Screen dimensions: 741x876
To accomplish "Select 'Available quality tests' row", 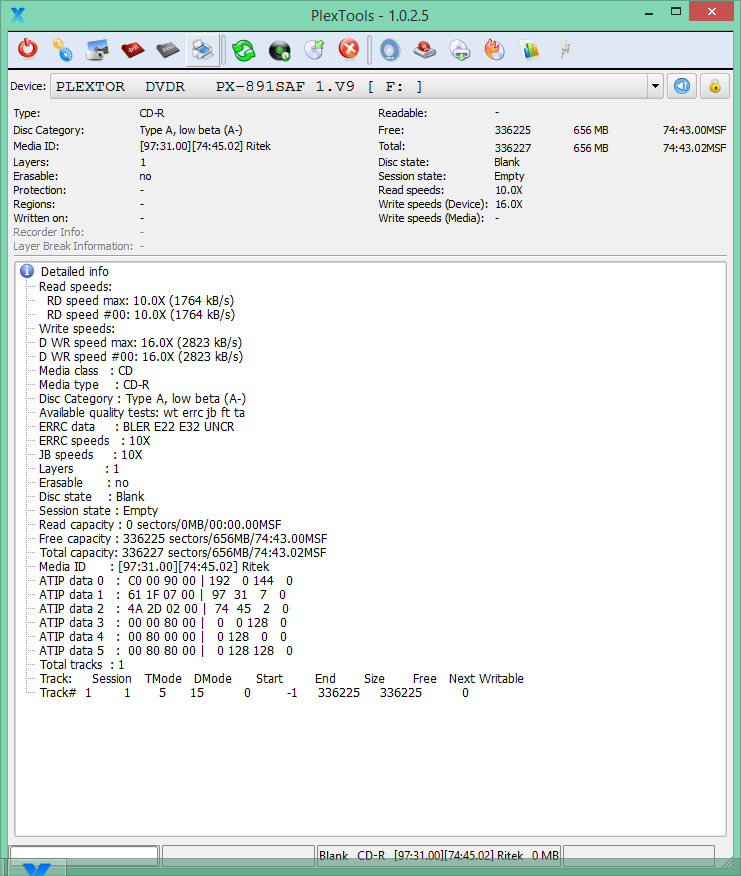I will coord(142,413).
